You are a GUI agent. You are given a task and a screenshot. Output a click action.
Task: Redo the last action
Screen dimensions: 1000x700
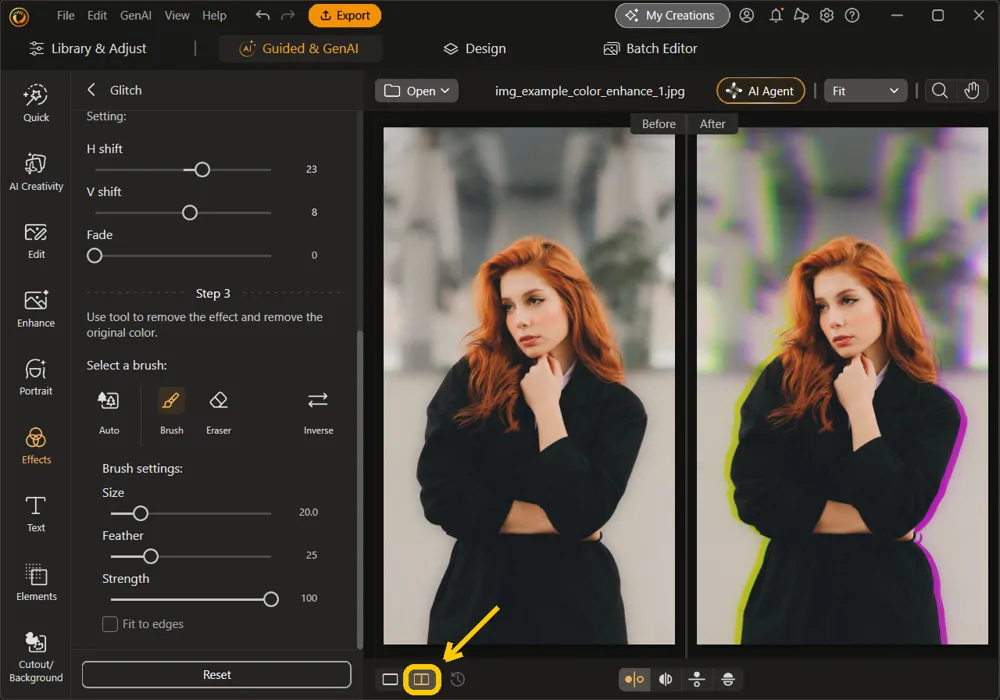[x=288, y=15]
